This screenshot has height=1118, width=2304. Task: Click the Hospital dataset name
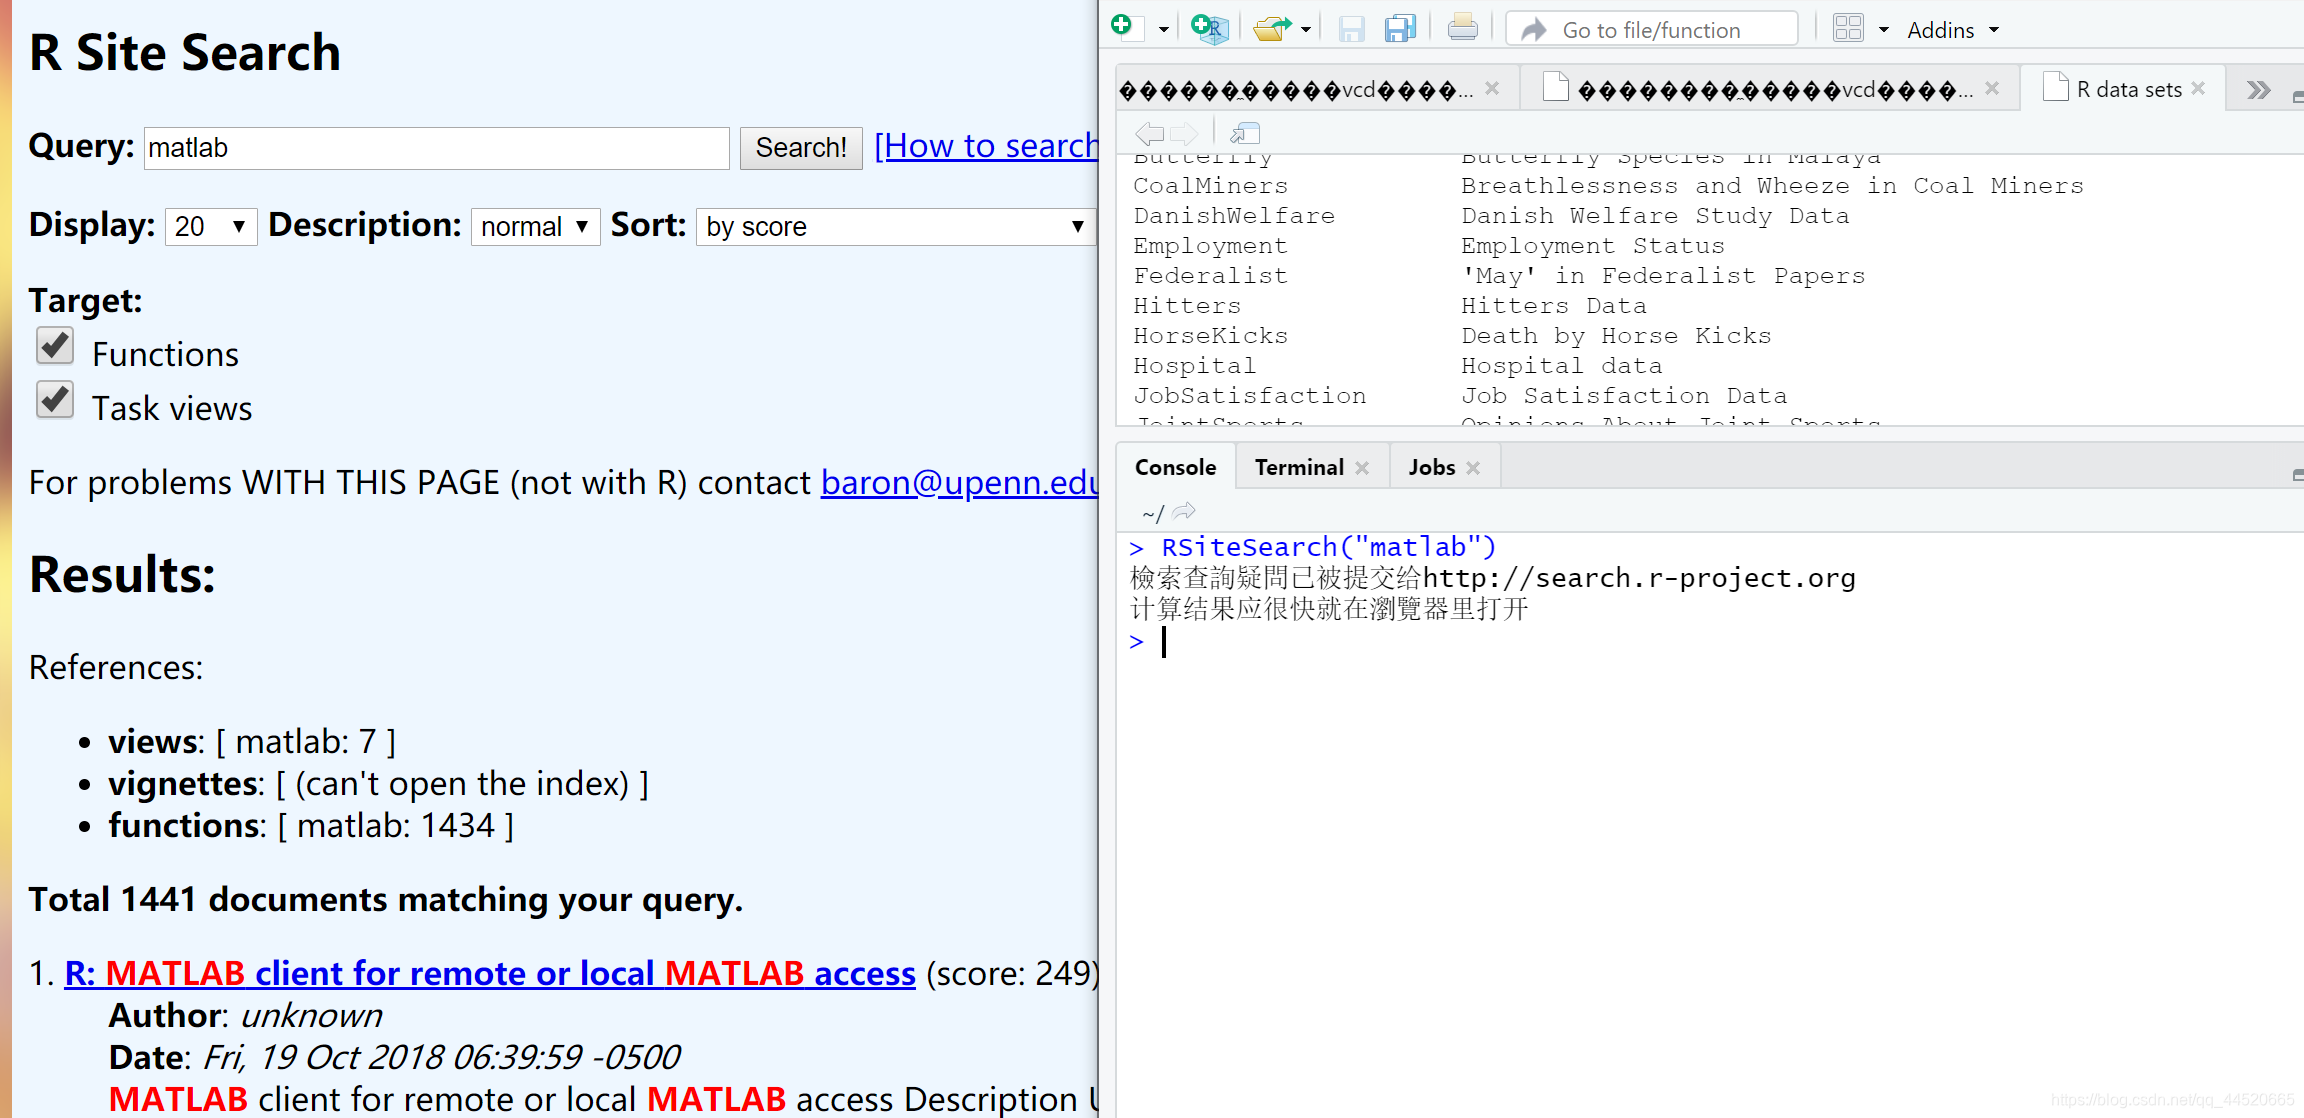point(1194,366)
